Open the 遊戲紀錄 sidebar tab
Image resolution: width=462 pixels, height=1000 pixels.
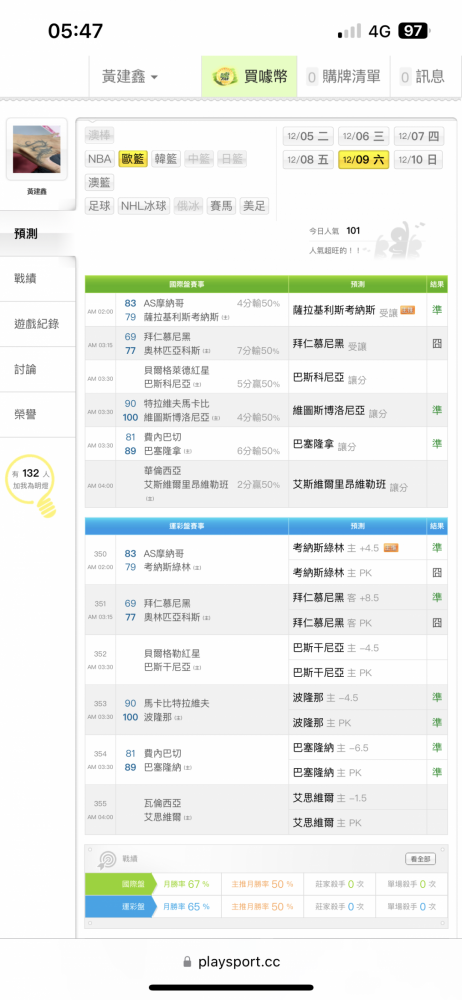click(x=38, y=324)
